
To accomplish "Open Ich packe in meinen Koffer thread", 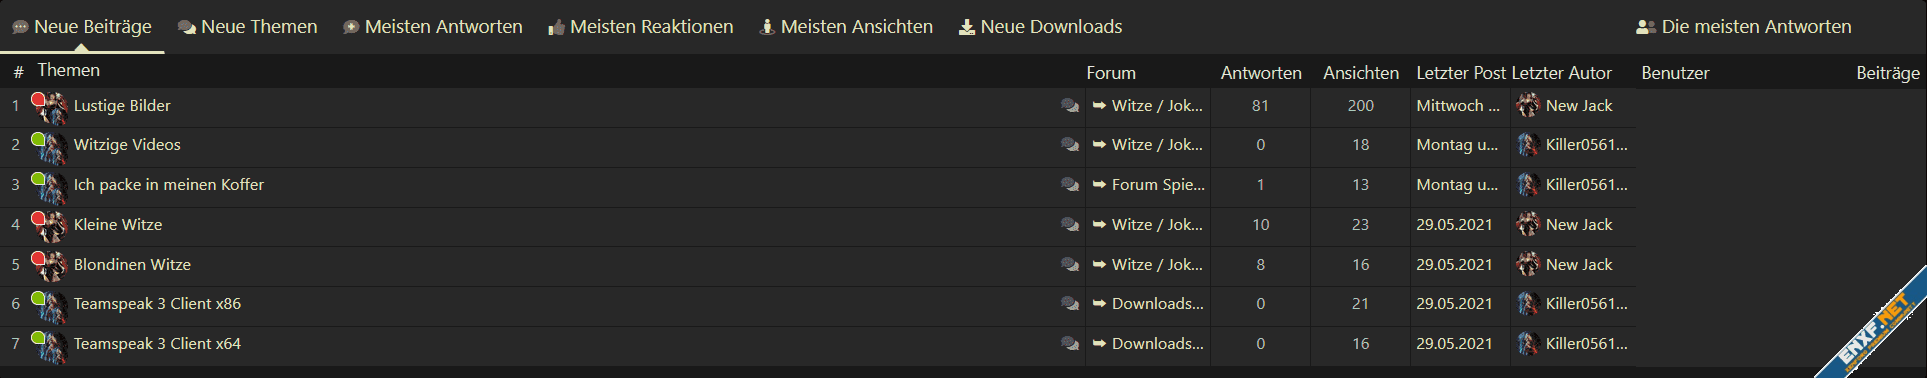I will coord(169,185).
